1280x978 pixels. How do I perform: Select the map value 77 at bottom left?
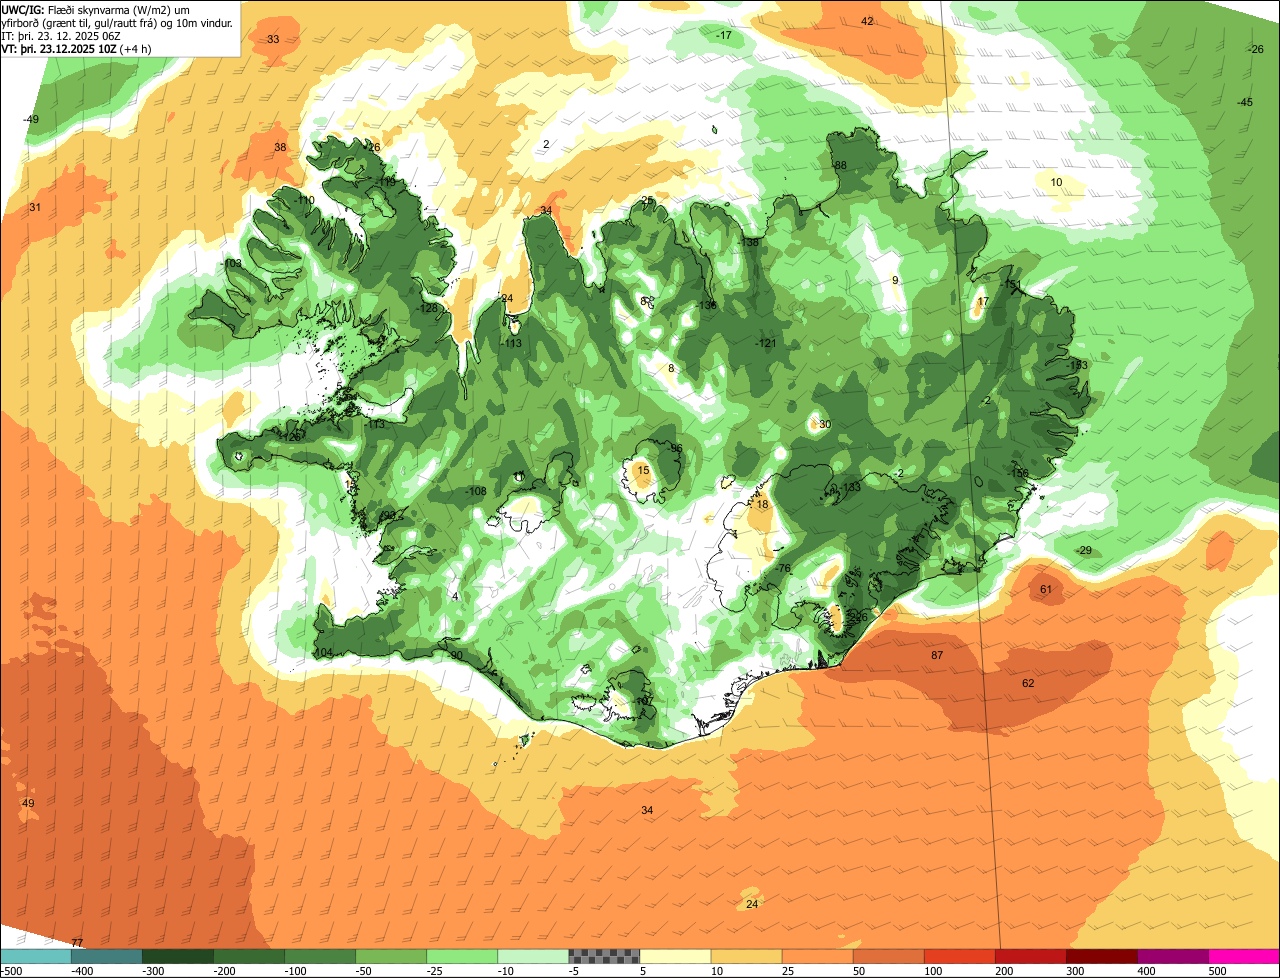[x=77, y=942]
